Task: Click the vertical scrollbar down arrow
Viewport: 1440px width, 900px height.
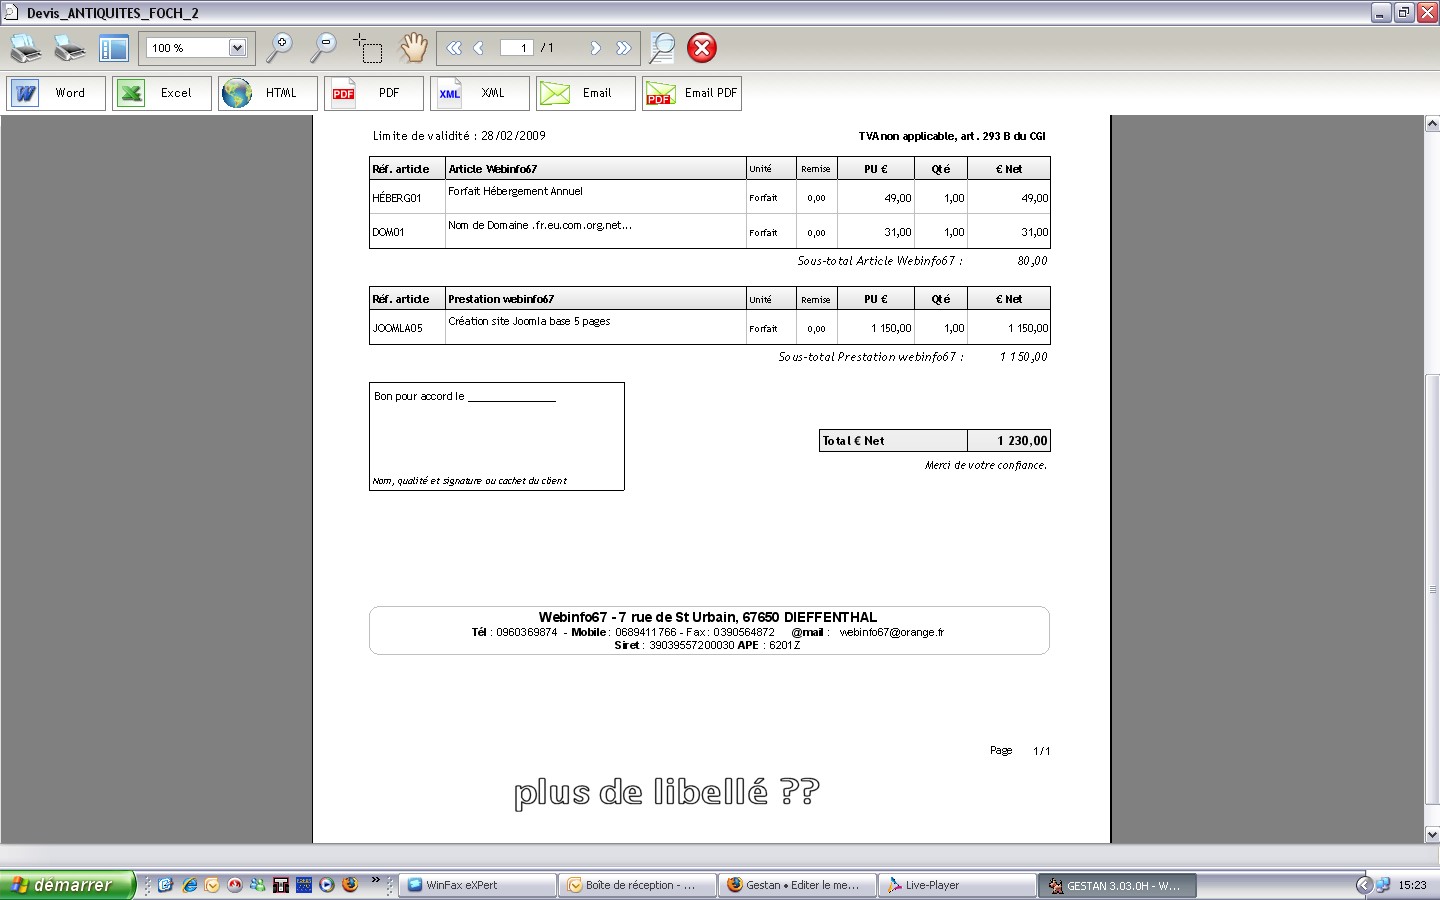Action: click(1431, 834)
